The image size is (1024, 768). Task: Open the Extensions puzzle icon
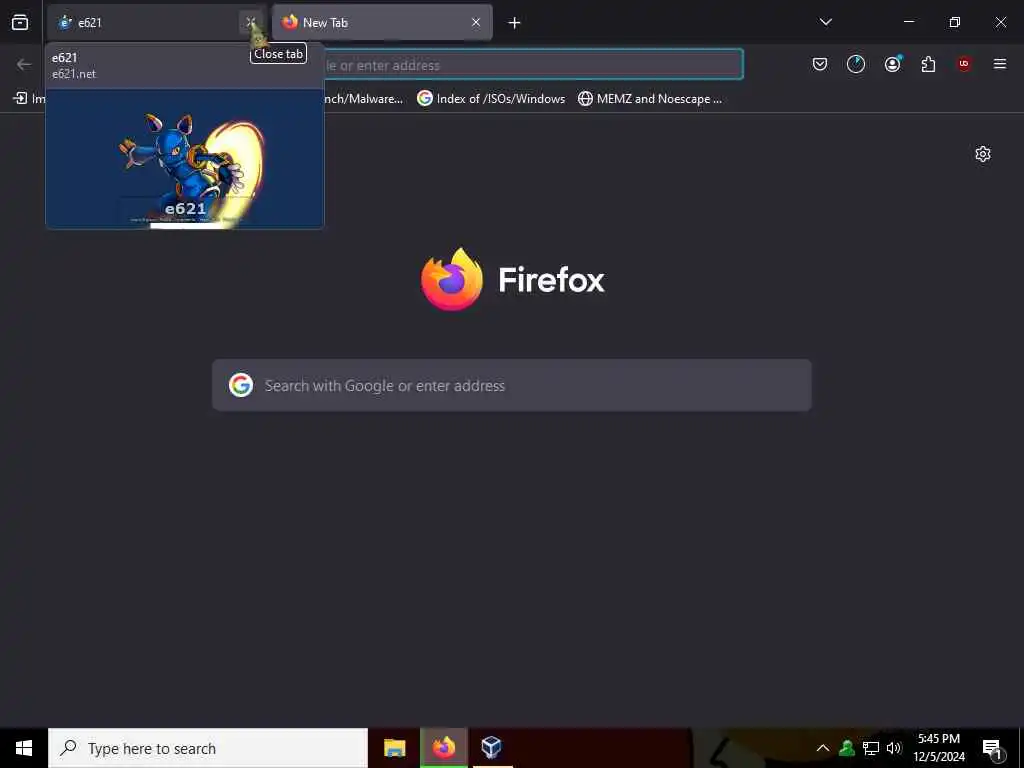pos(928,64)
